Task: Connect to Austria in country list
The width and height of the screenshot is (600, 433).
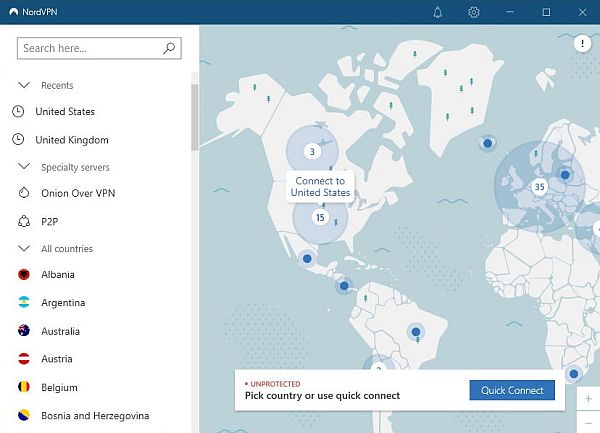Action: [57, 359]
